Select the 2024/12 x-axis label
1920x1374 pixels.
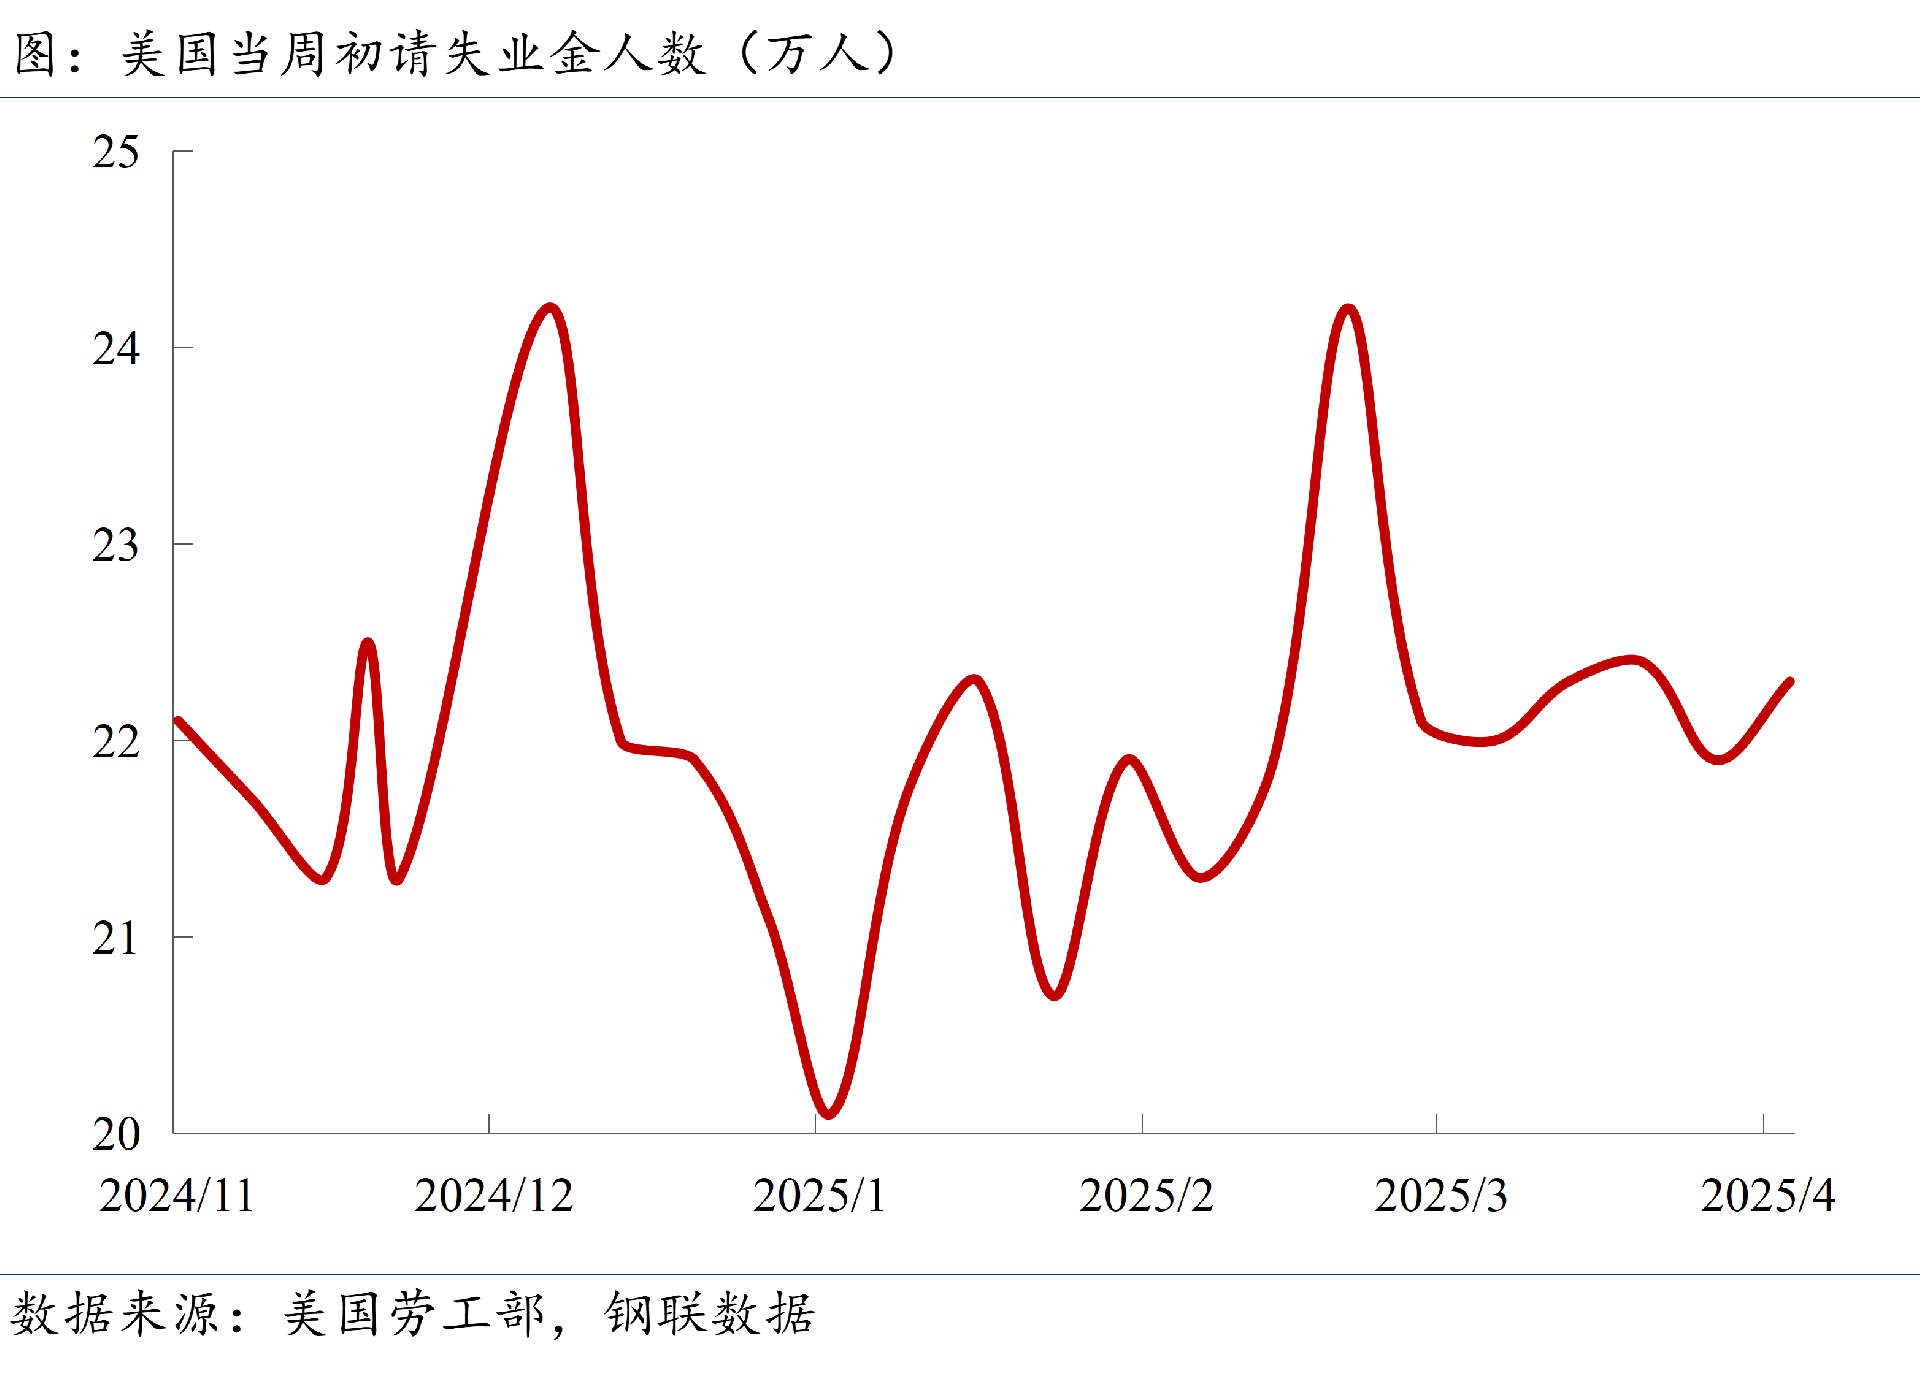pos(493,1196)
